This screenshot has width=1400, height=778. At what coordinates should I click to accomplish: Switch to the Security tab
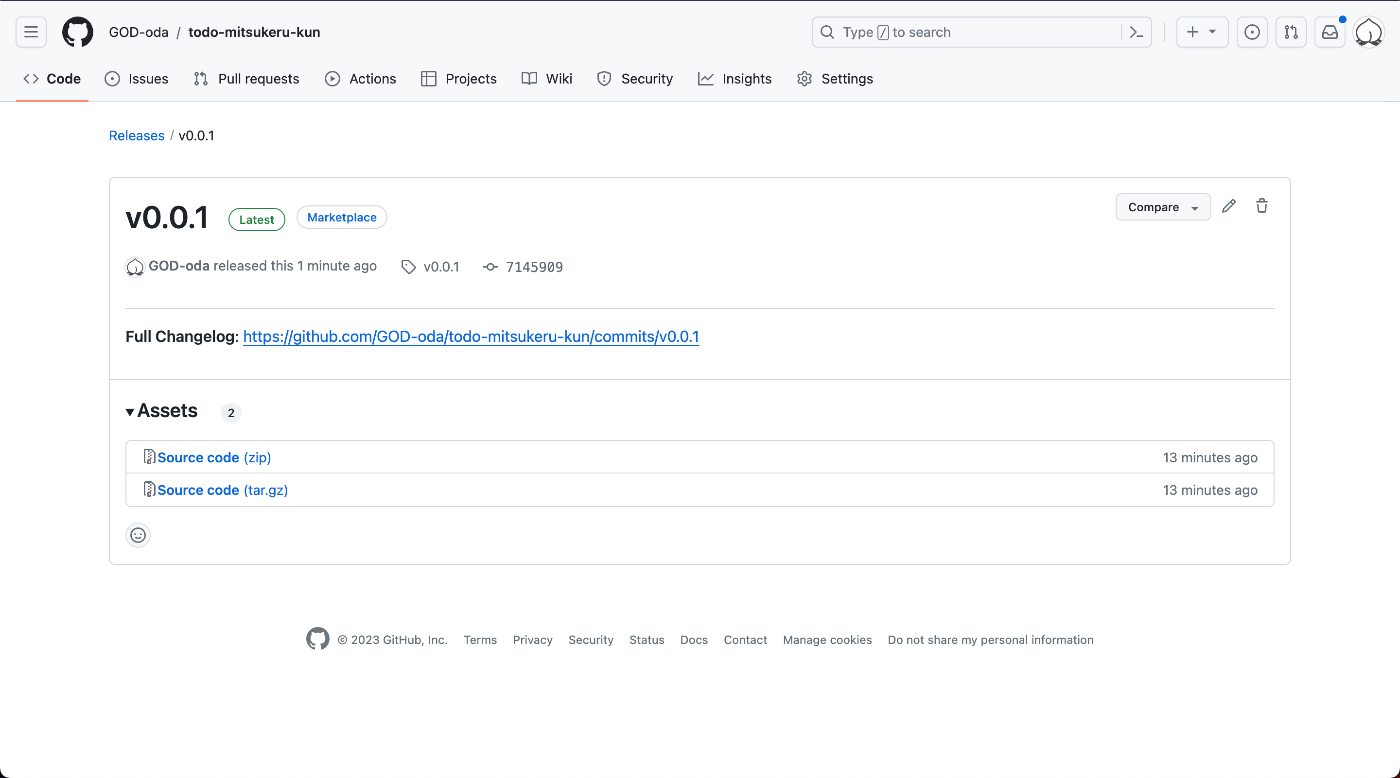pyautogui.click(x=635, y=79)
